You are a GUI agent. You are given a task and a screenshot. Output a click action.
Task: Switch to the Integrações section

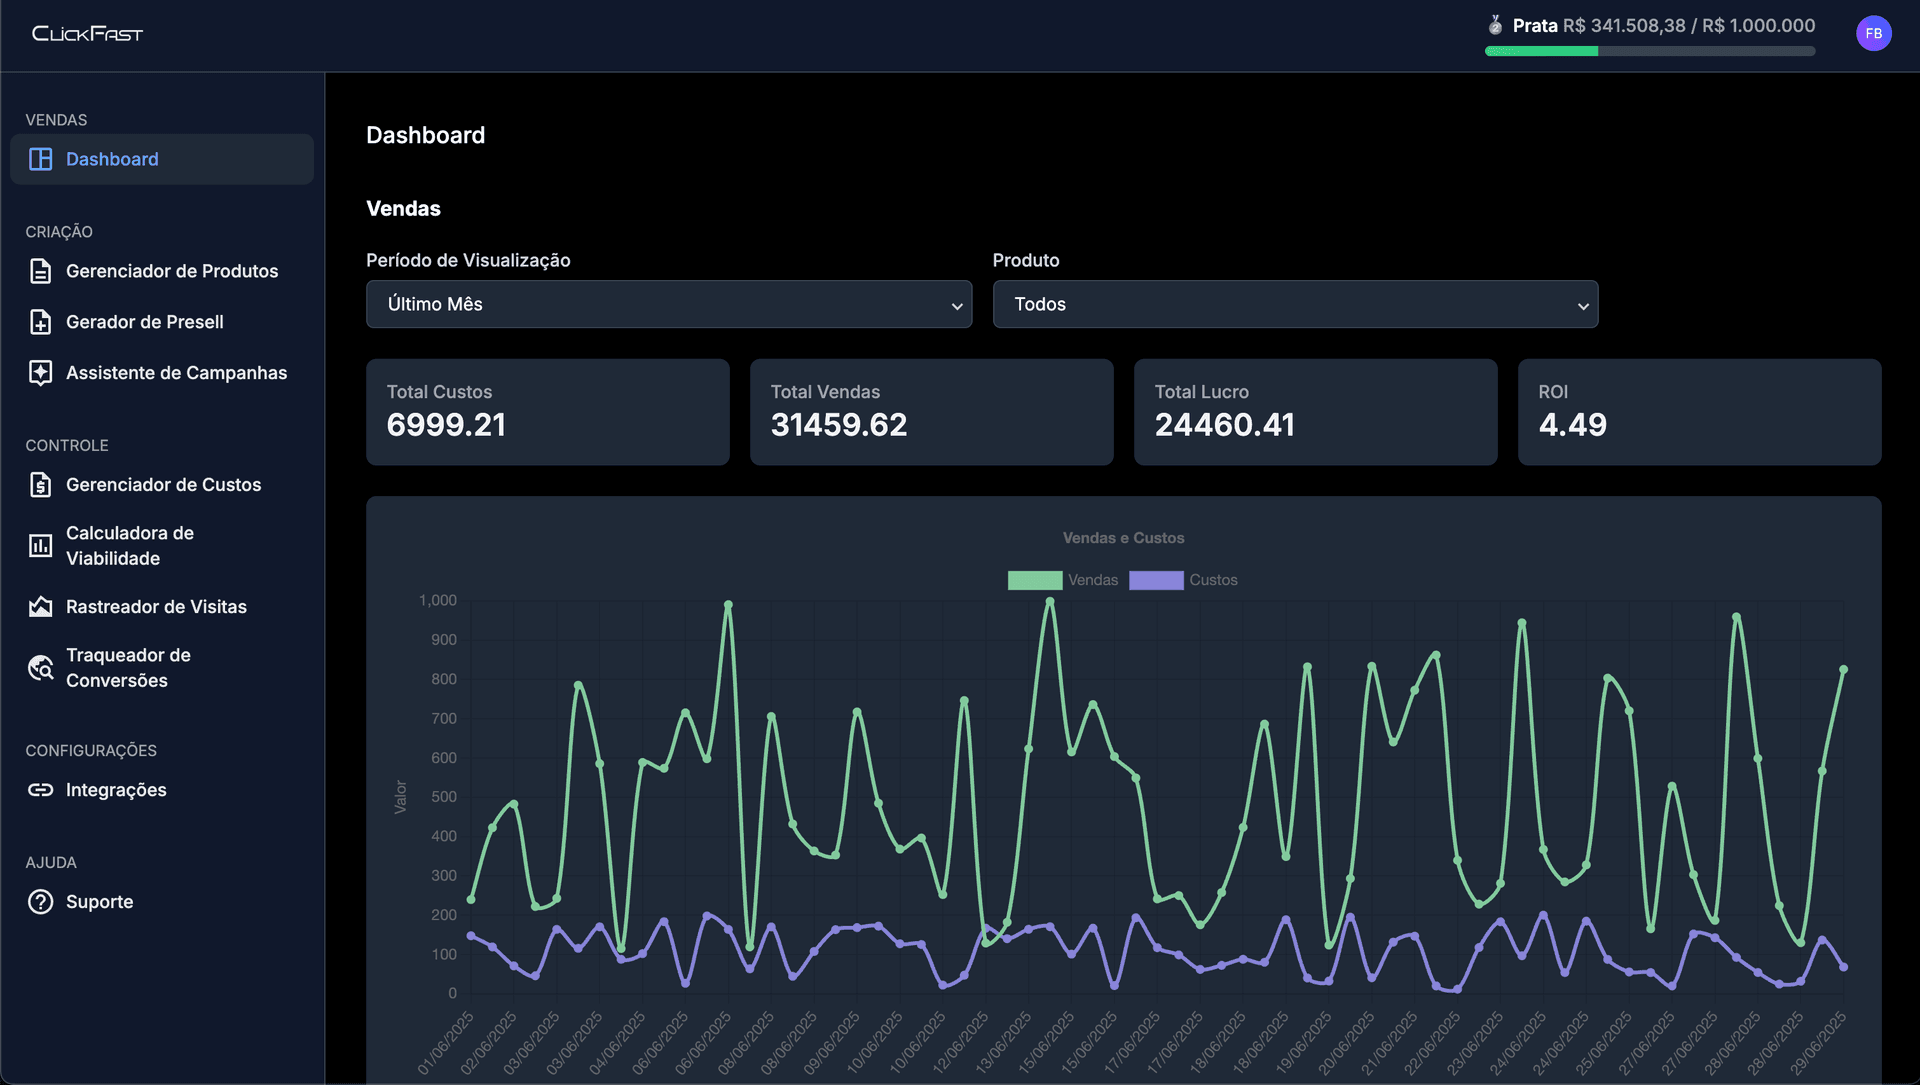pyautogui.click(x=116, y=790)
